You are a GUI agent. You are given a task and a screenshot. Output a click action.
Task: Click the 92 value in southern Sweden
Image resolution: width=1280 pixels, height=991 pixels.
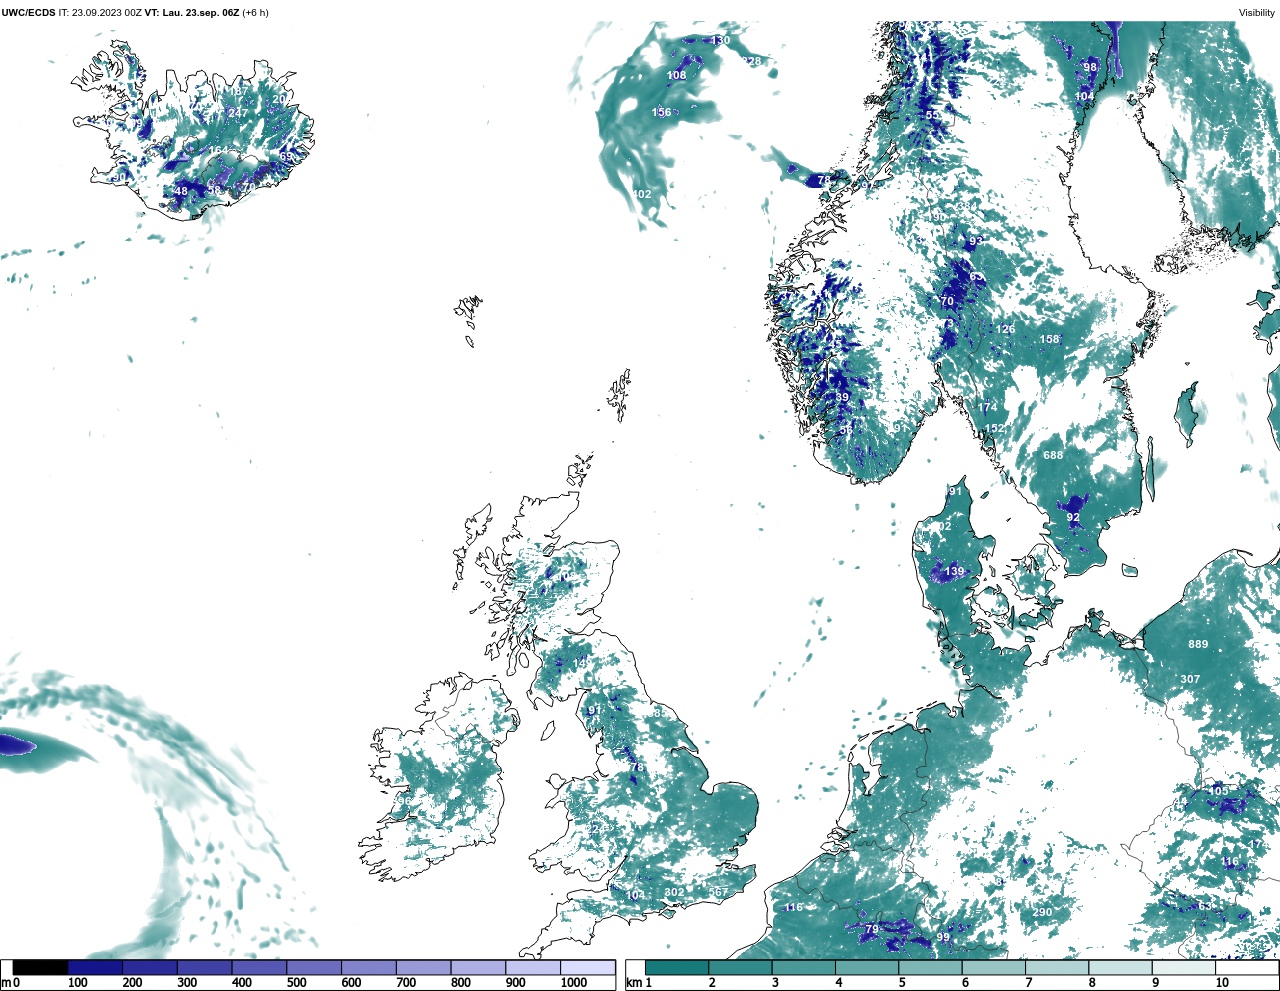click(1073, 517)
